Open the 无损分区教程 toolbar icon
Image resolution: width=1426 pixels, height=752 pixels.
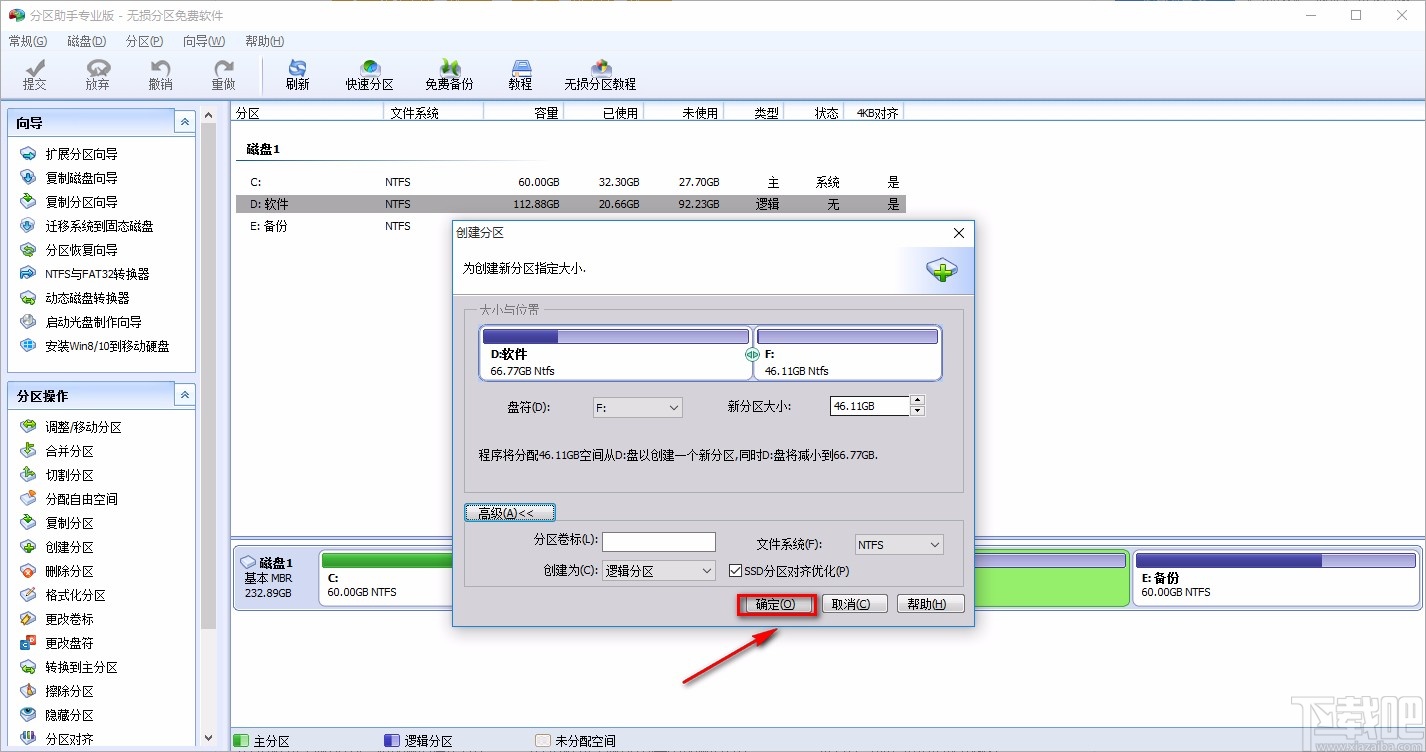pos(600,74)
